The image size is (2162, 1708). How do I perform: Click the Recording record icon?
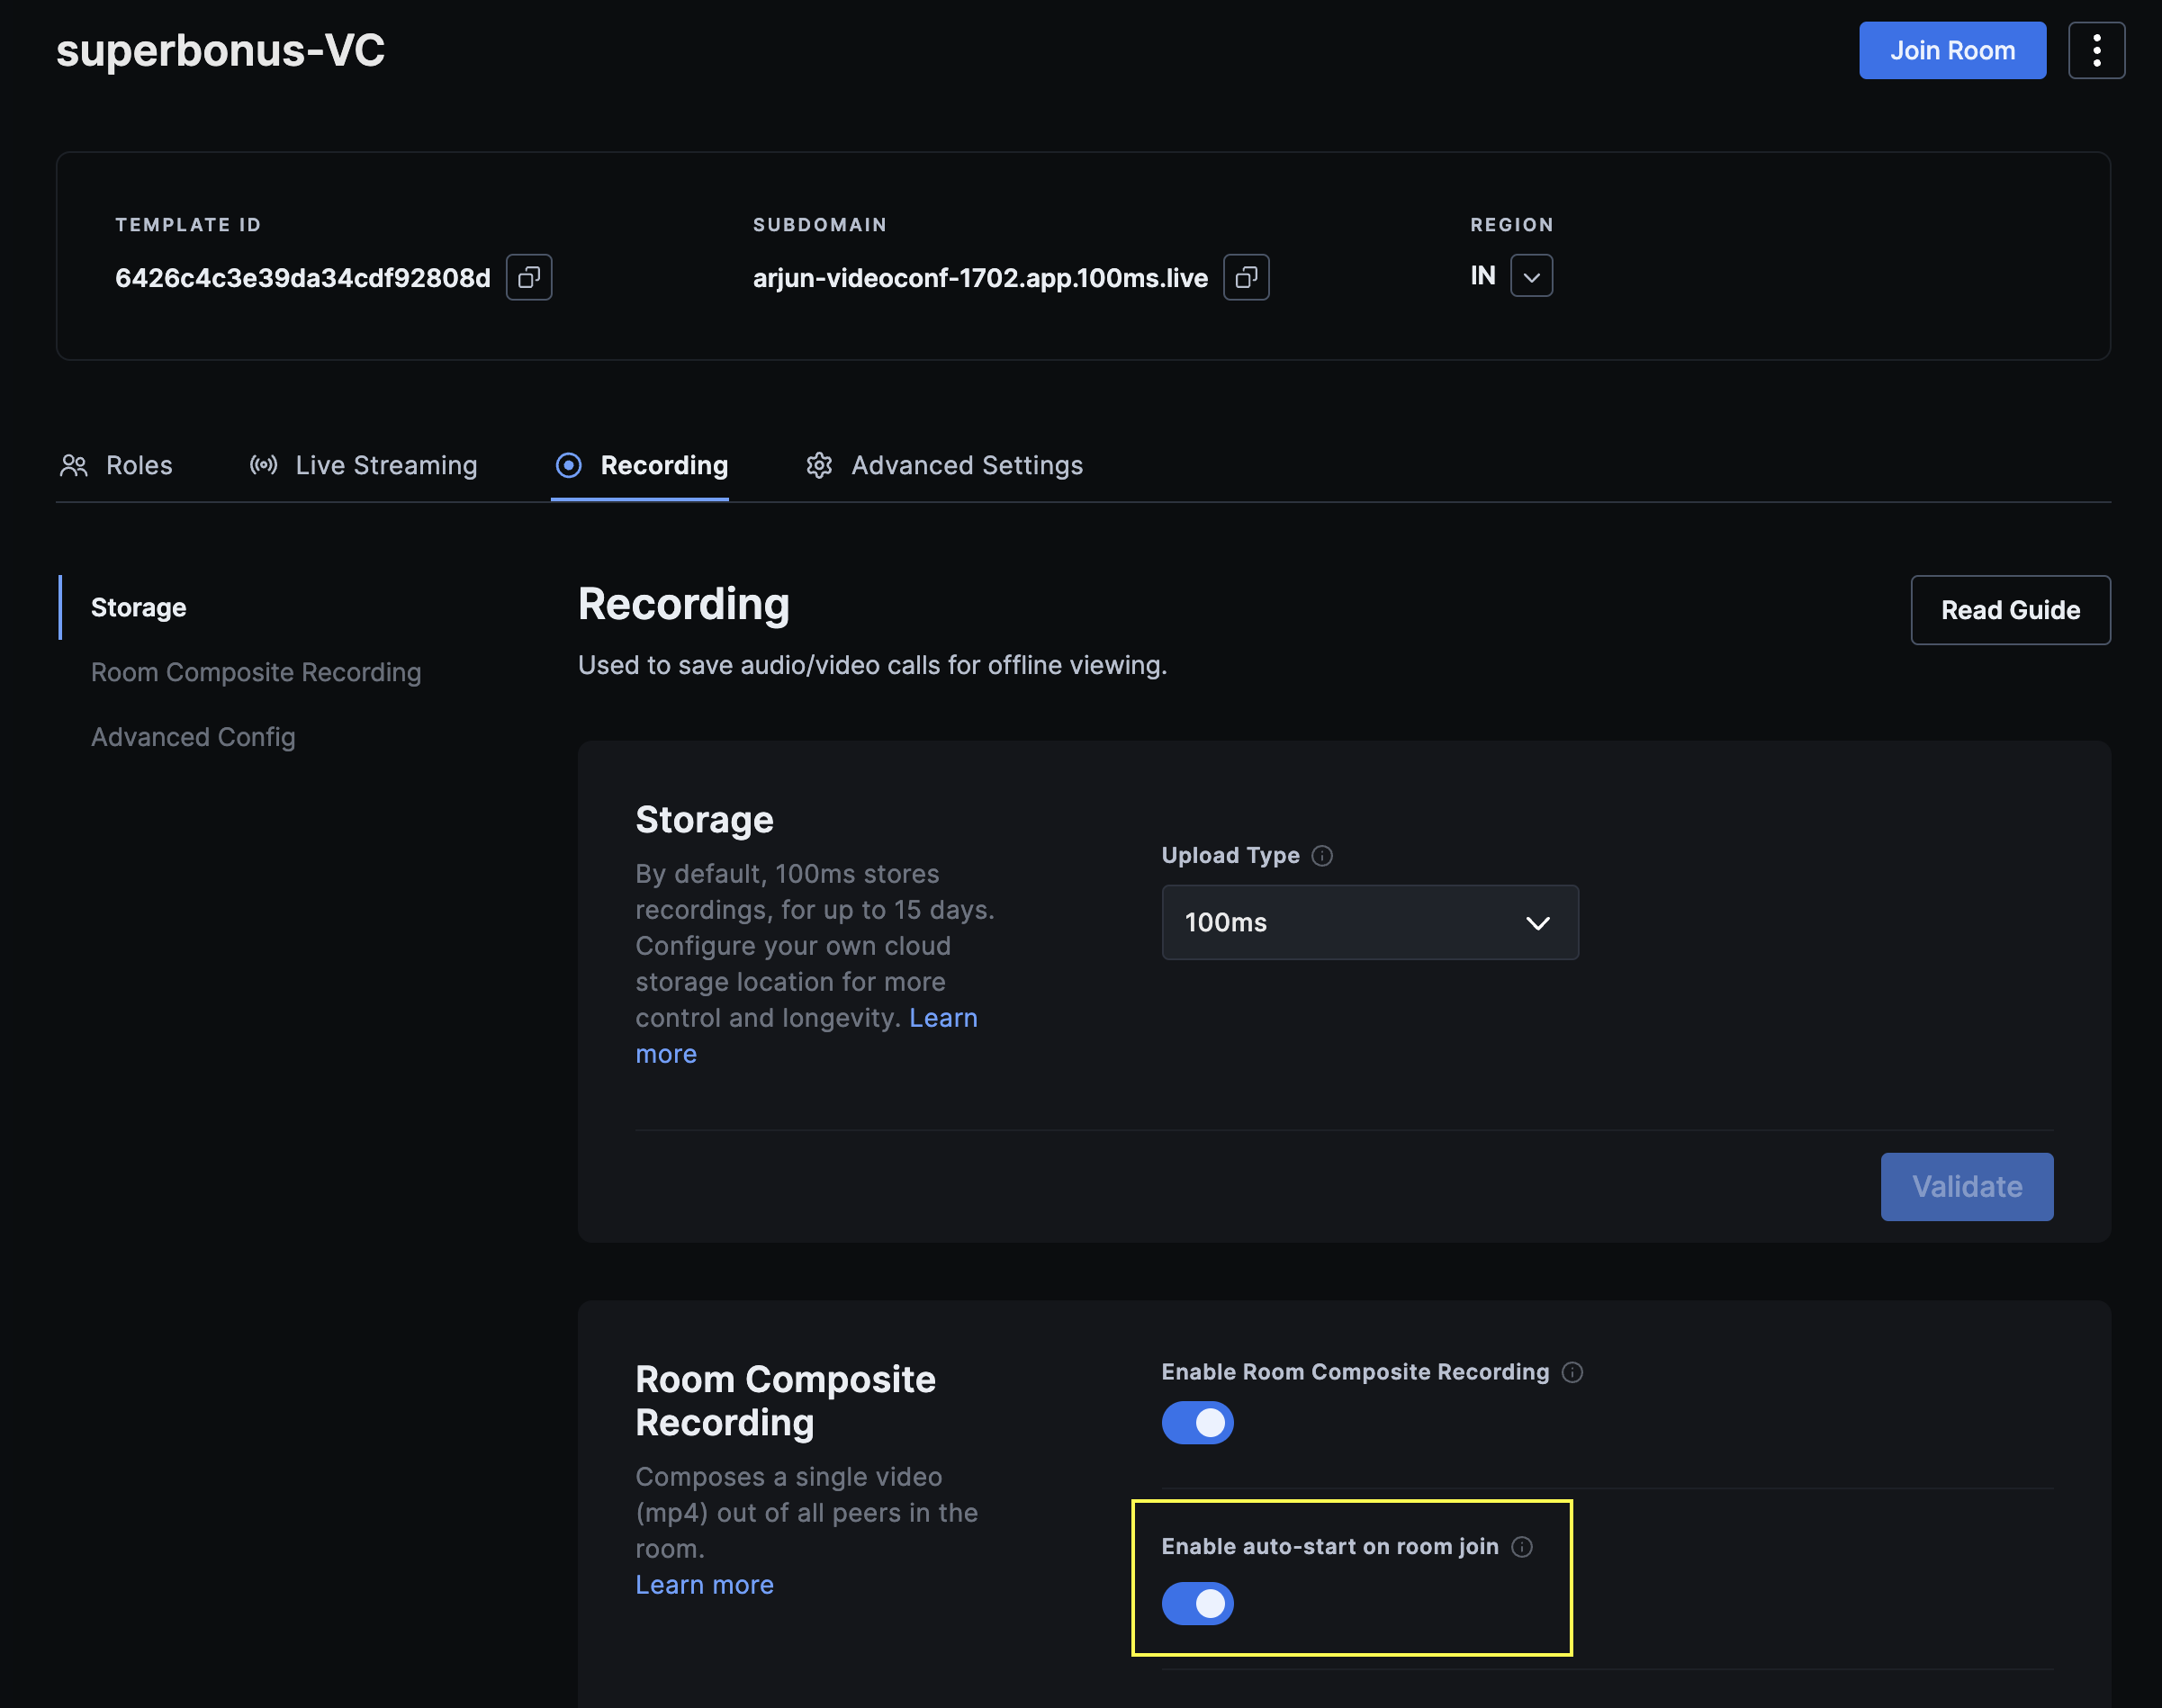click(x=568, y=465)
